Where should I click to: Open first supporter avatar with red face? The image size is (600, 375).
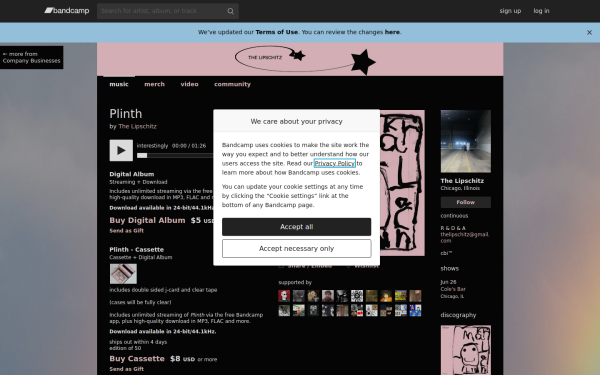pos(284,296)
